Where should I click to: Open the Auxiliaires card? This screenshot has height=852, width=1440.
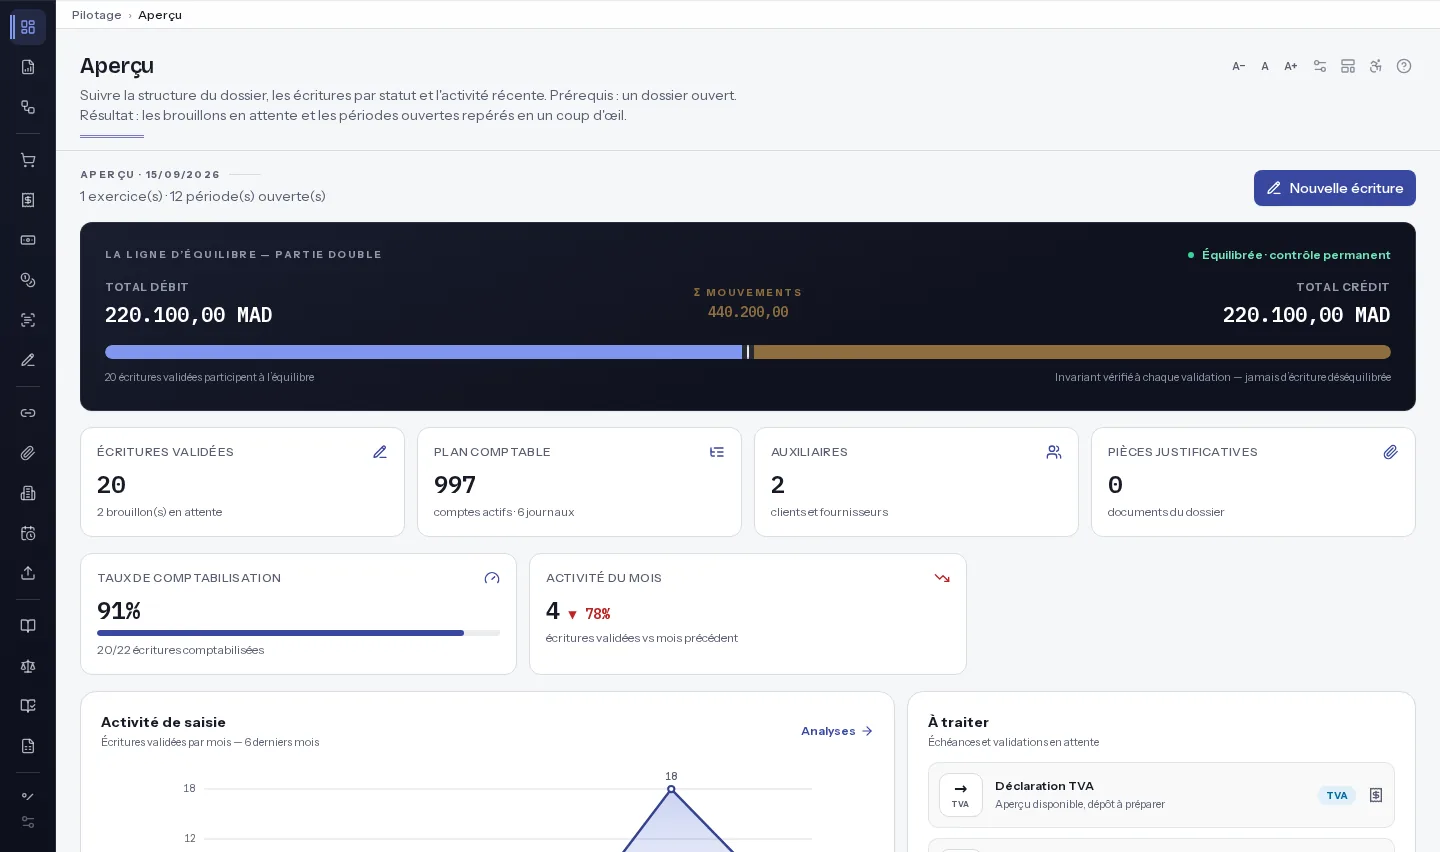pyautogui.click(x=916, y=482)
